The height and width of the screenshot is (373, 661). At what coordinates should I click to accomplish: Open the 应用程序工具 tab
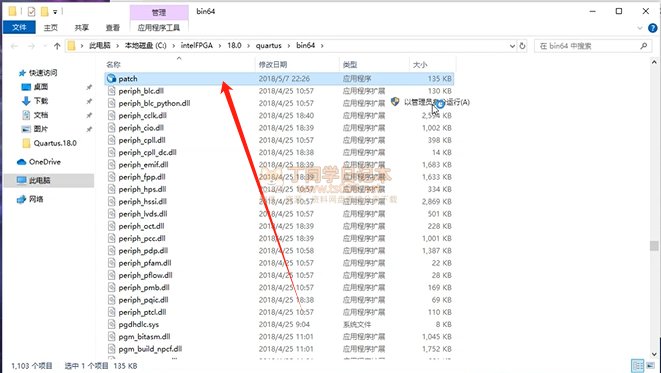click(x=159, y=27)
